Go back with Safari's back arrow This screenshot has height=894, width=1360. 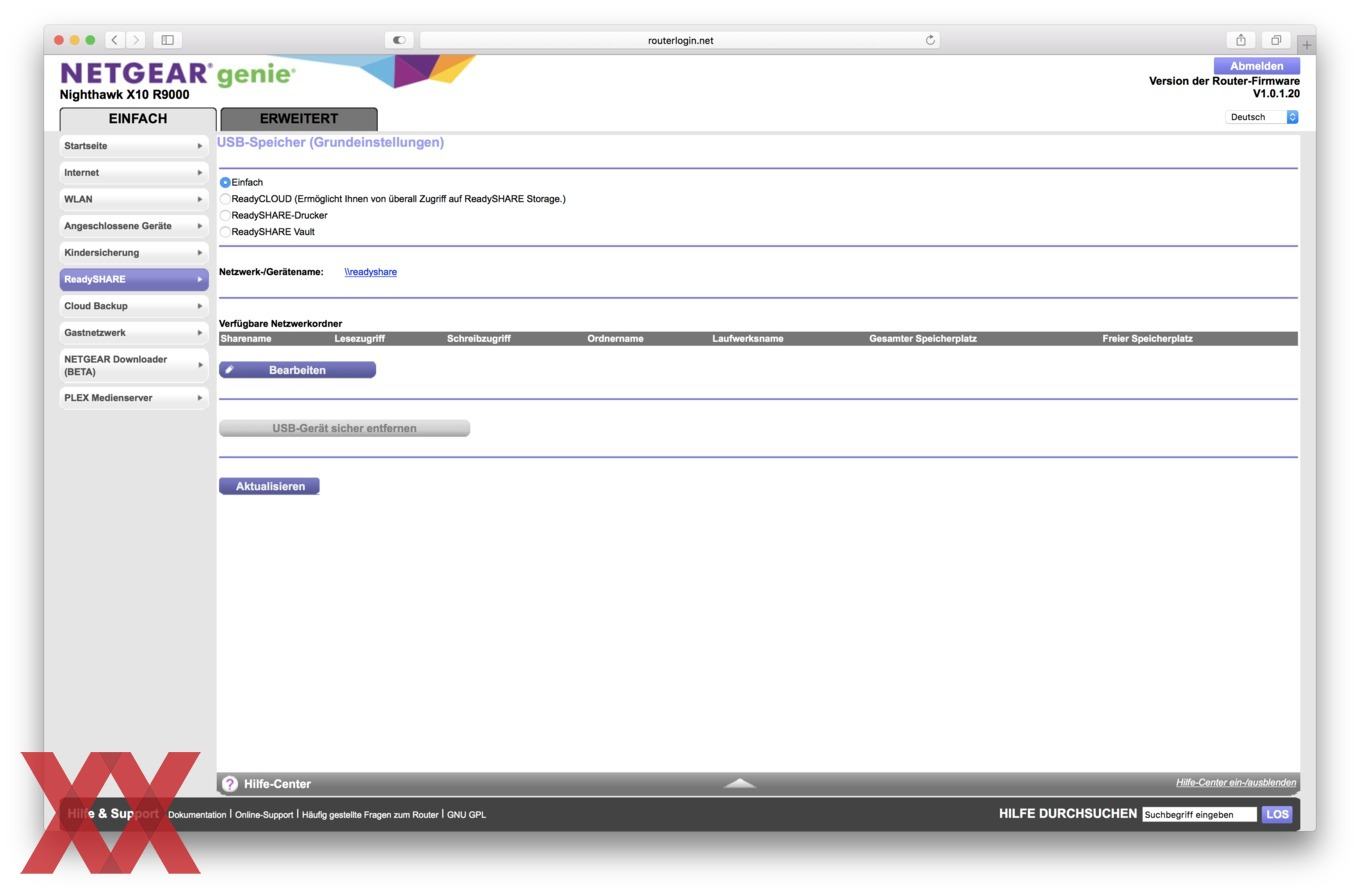tap(115, 40)
